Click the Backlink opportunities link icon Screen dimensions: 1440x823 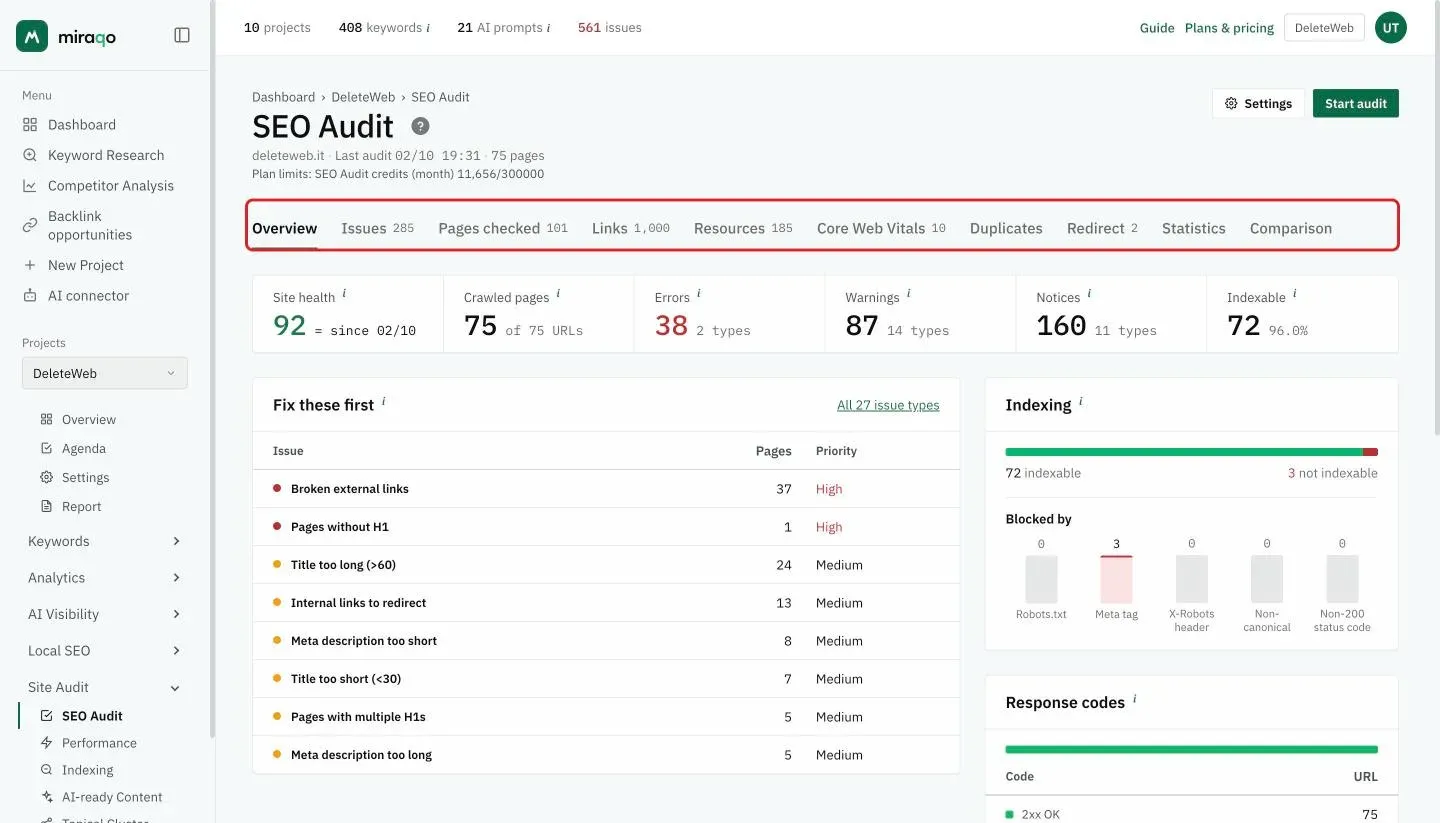click(x=30, y=225)
